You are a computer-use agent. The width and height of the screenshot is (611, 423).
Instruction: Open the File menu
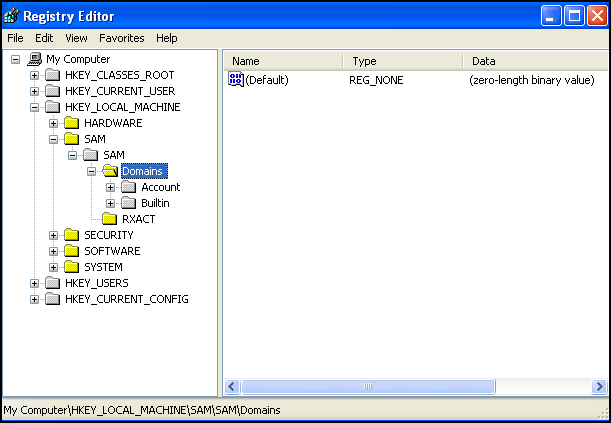click(x=15, y=38)
